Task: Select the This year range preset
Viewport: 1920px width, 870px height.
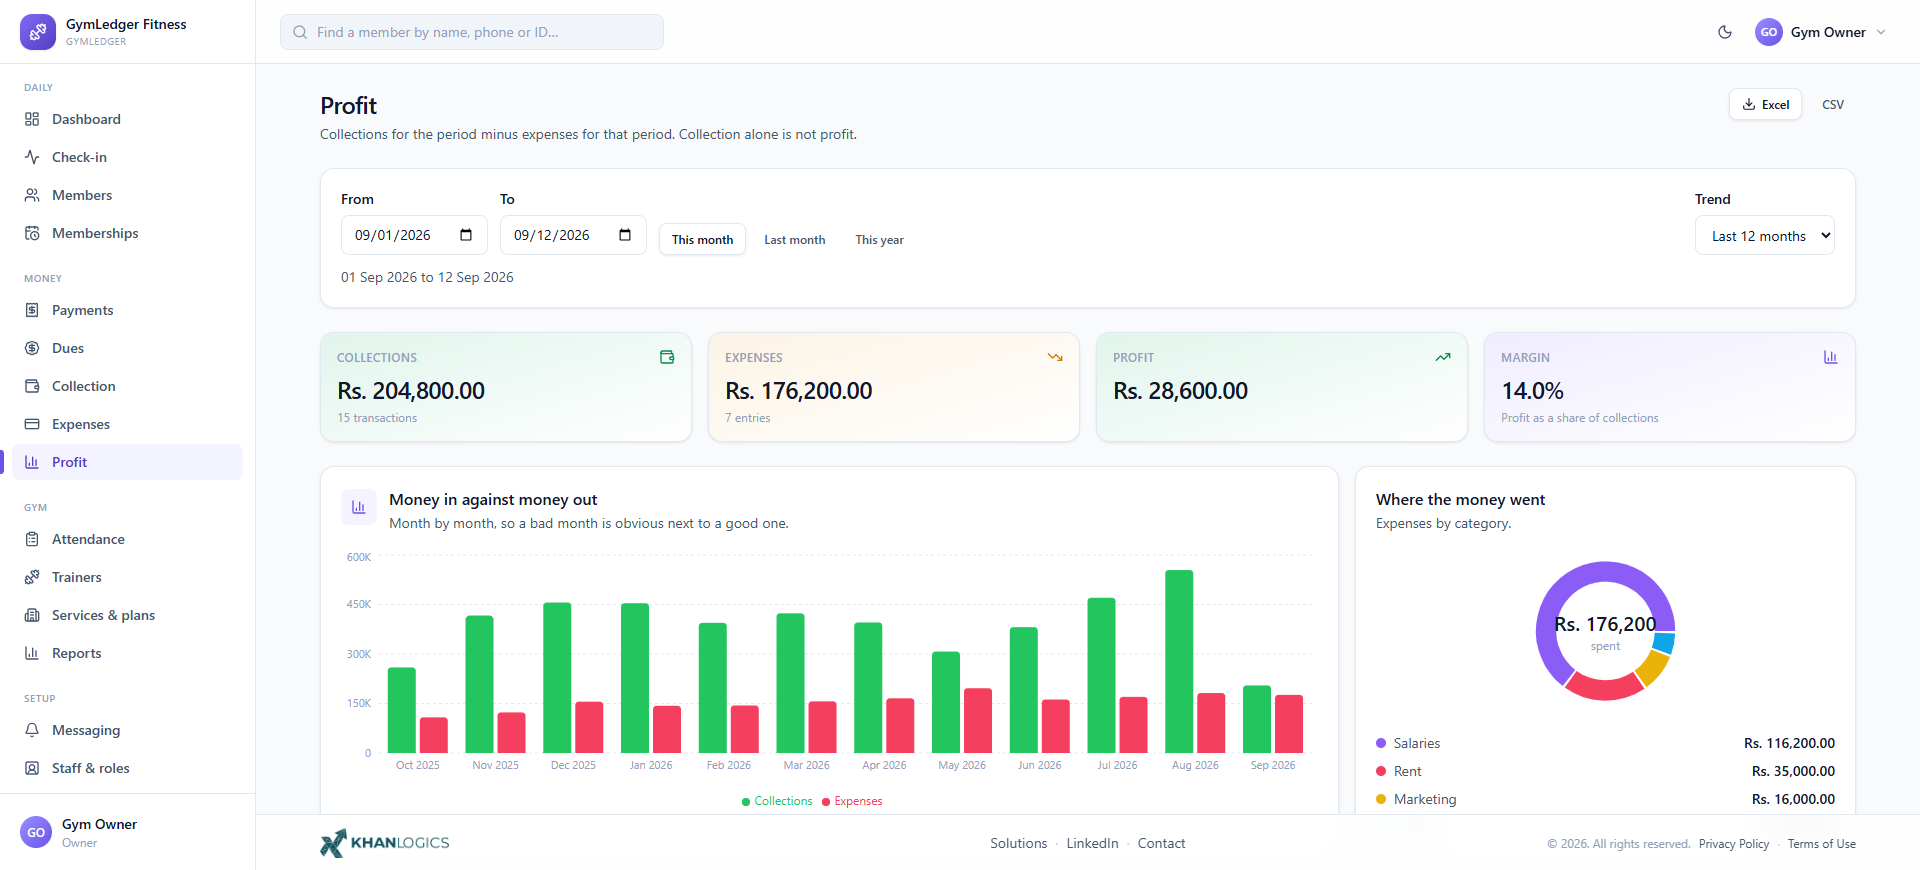Action: tap(880, 240)
